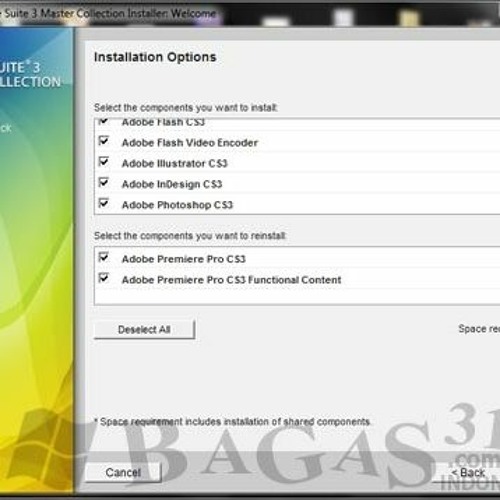Select the Adobe Flash Video Encoder label
Viewport: 500px width, 500px height.
pos(190,143)
